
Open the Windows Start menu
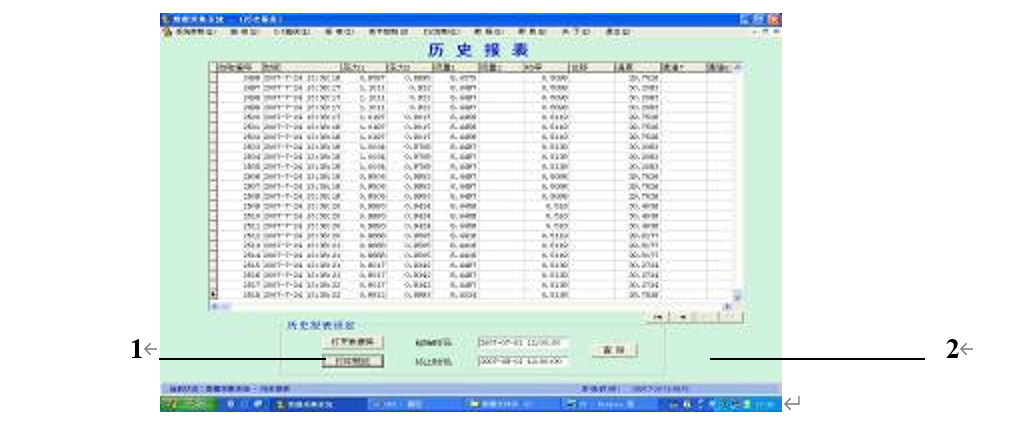(x=178, y=404)
